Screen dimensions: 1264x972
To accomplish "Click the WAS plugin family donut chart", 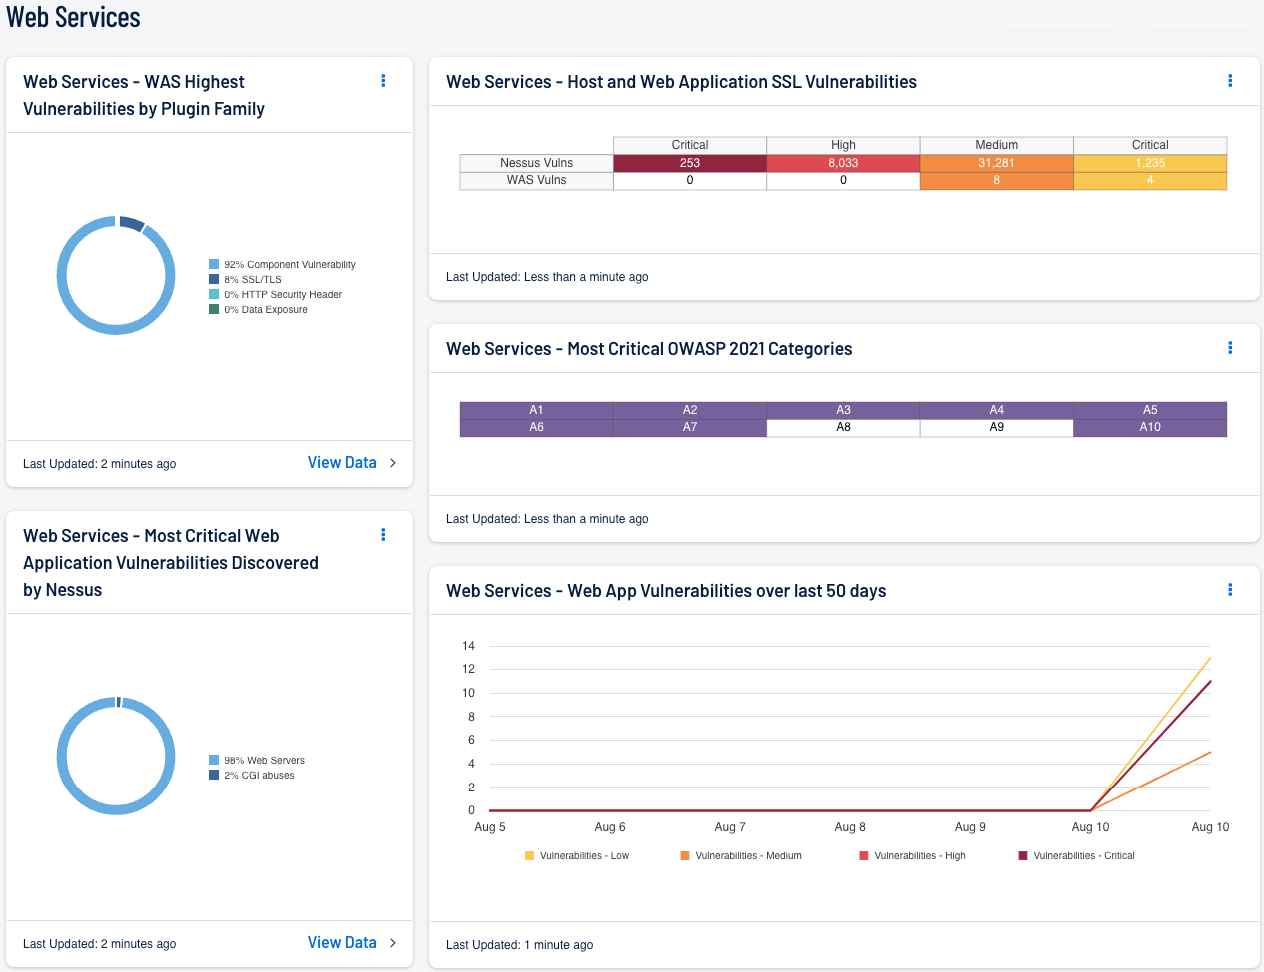I will tap(116, 275).
